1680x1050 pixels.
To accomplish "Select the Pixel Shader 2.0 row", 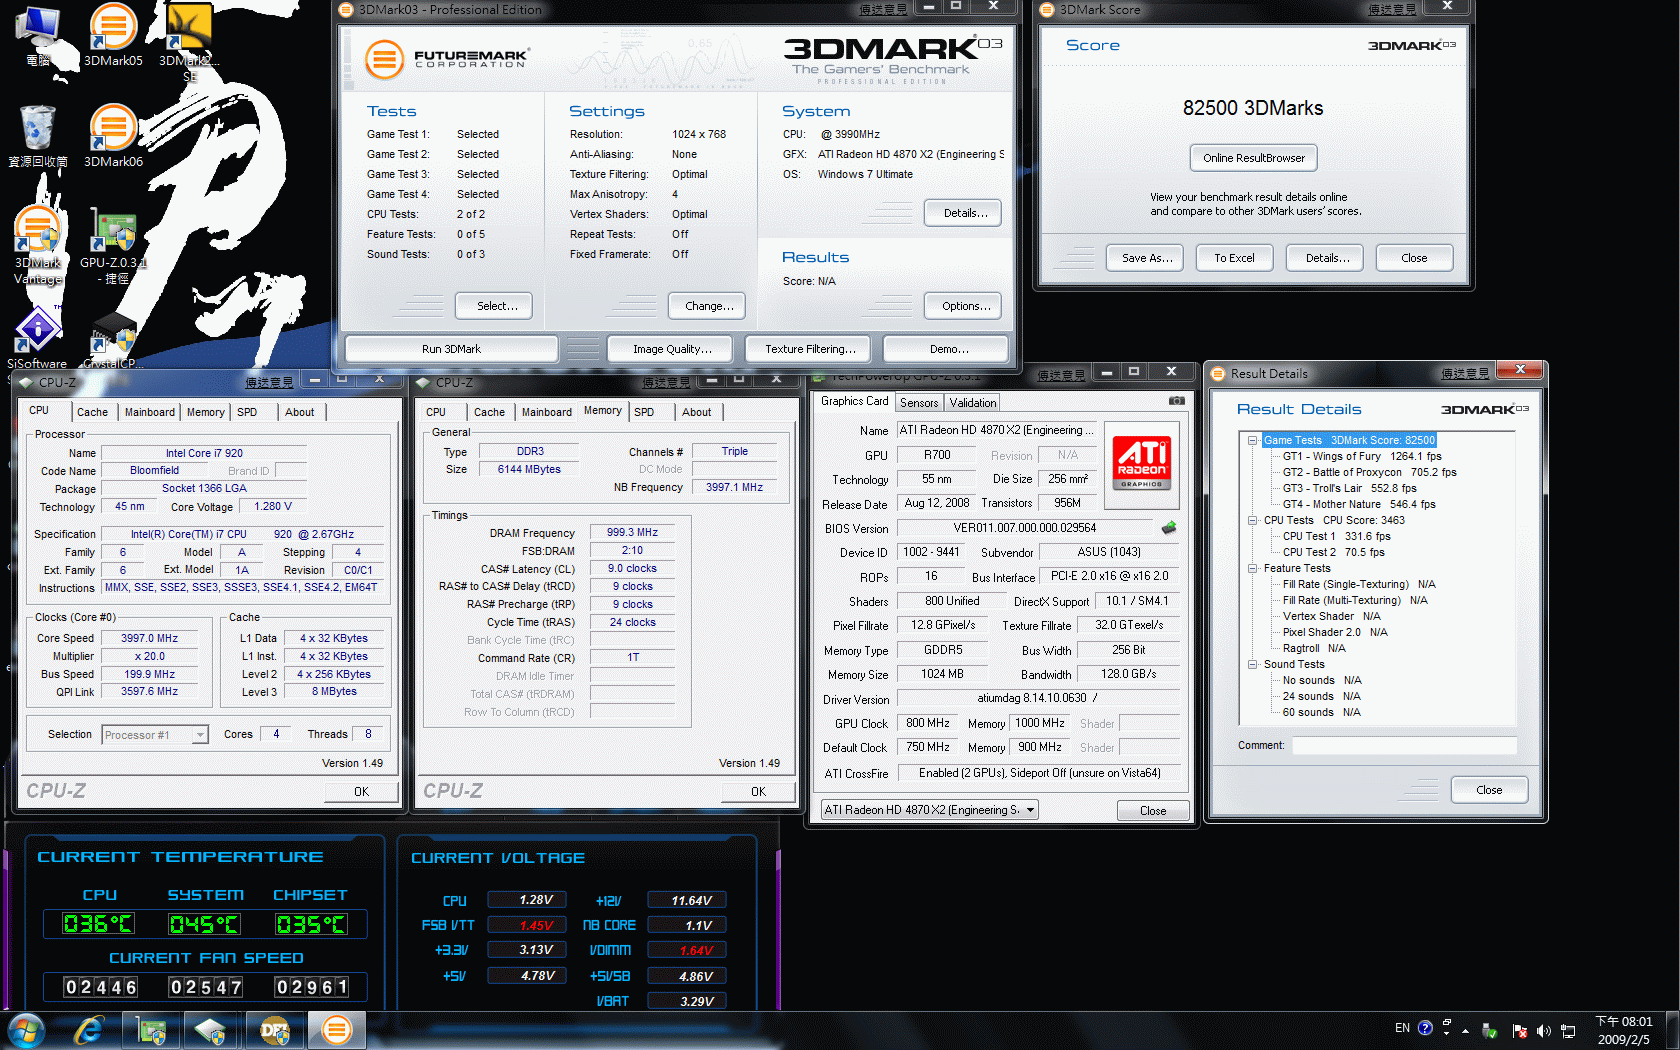I will click(1335, 632).
